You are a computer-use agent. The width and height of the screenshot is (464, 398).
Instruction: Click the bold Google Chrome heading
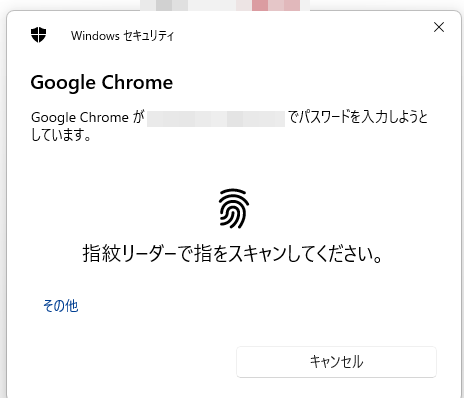point(102,83)
